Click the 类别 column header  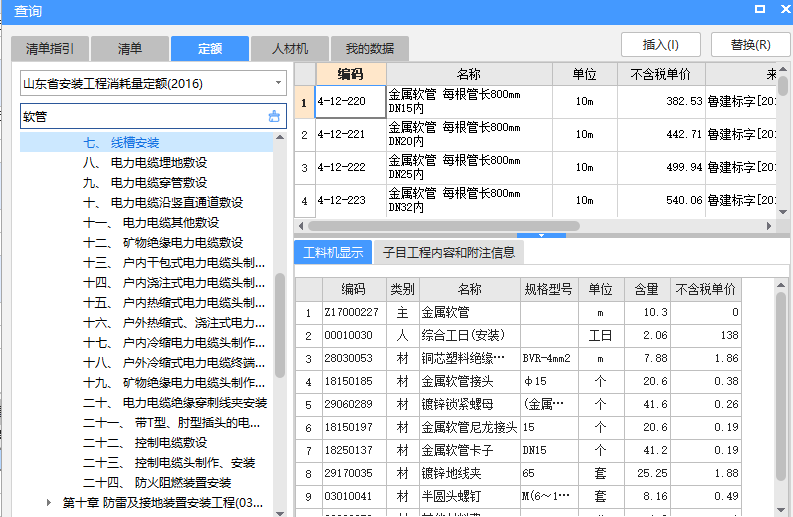(x=403, y=289)
